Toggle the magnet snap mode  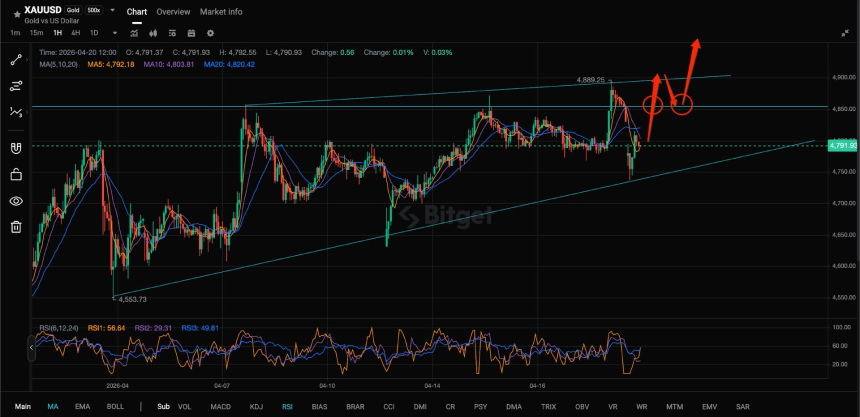(16, 148)
